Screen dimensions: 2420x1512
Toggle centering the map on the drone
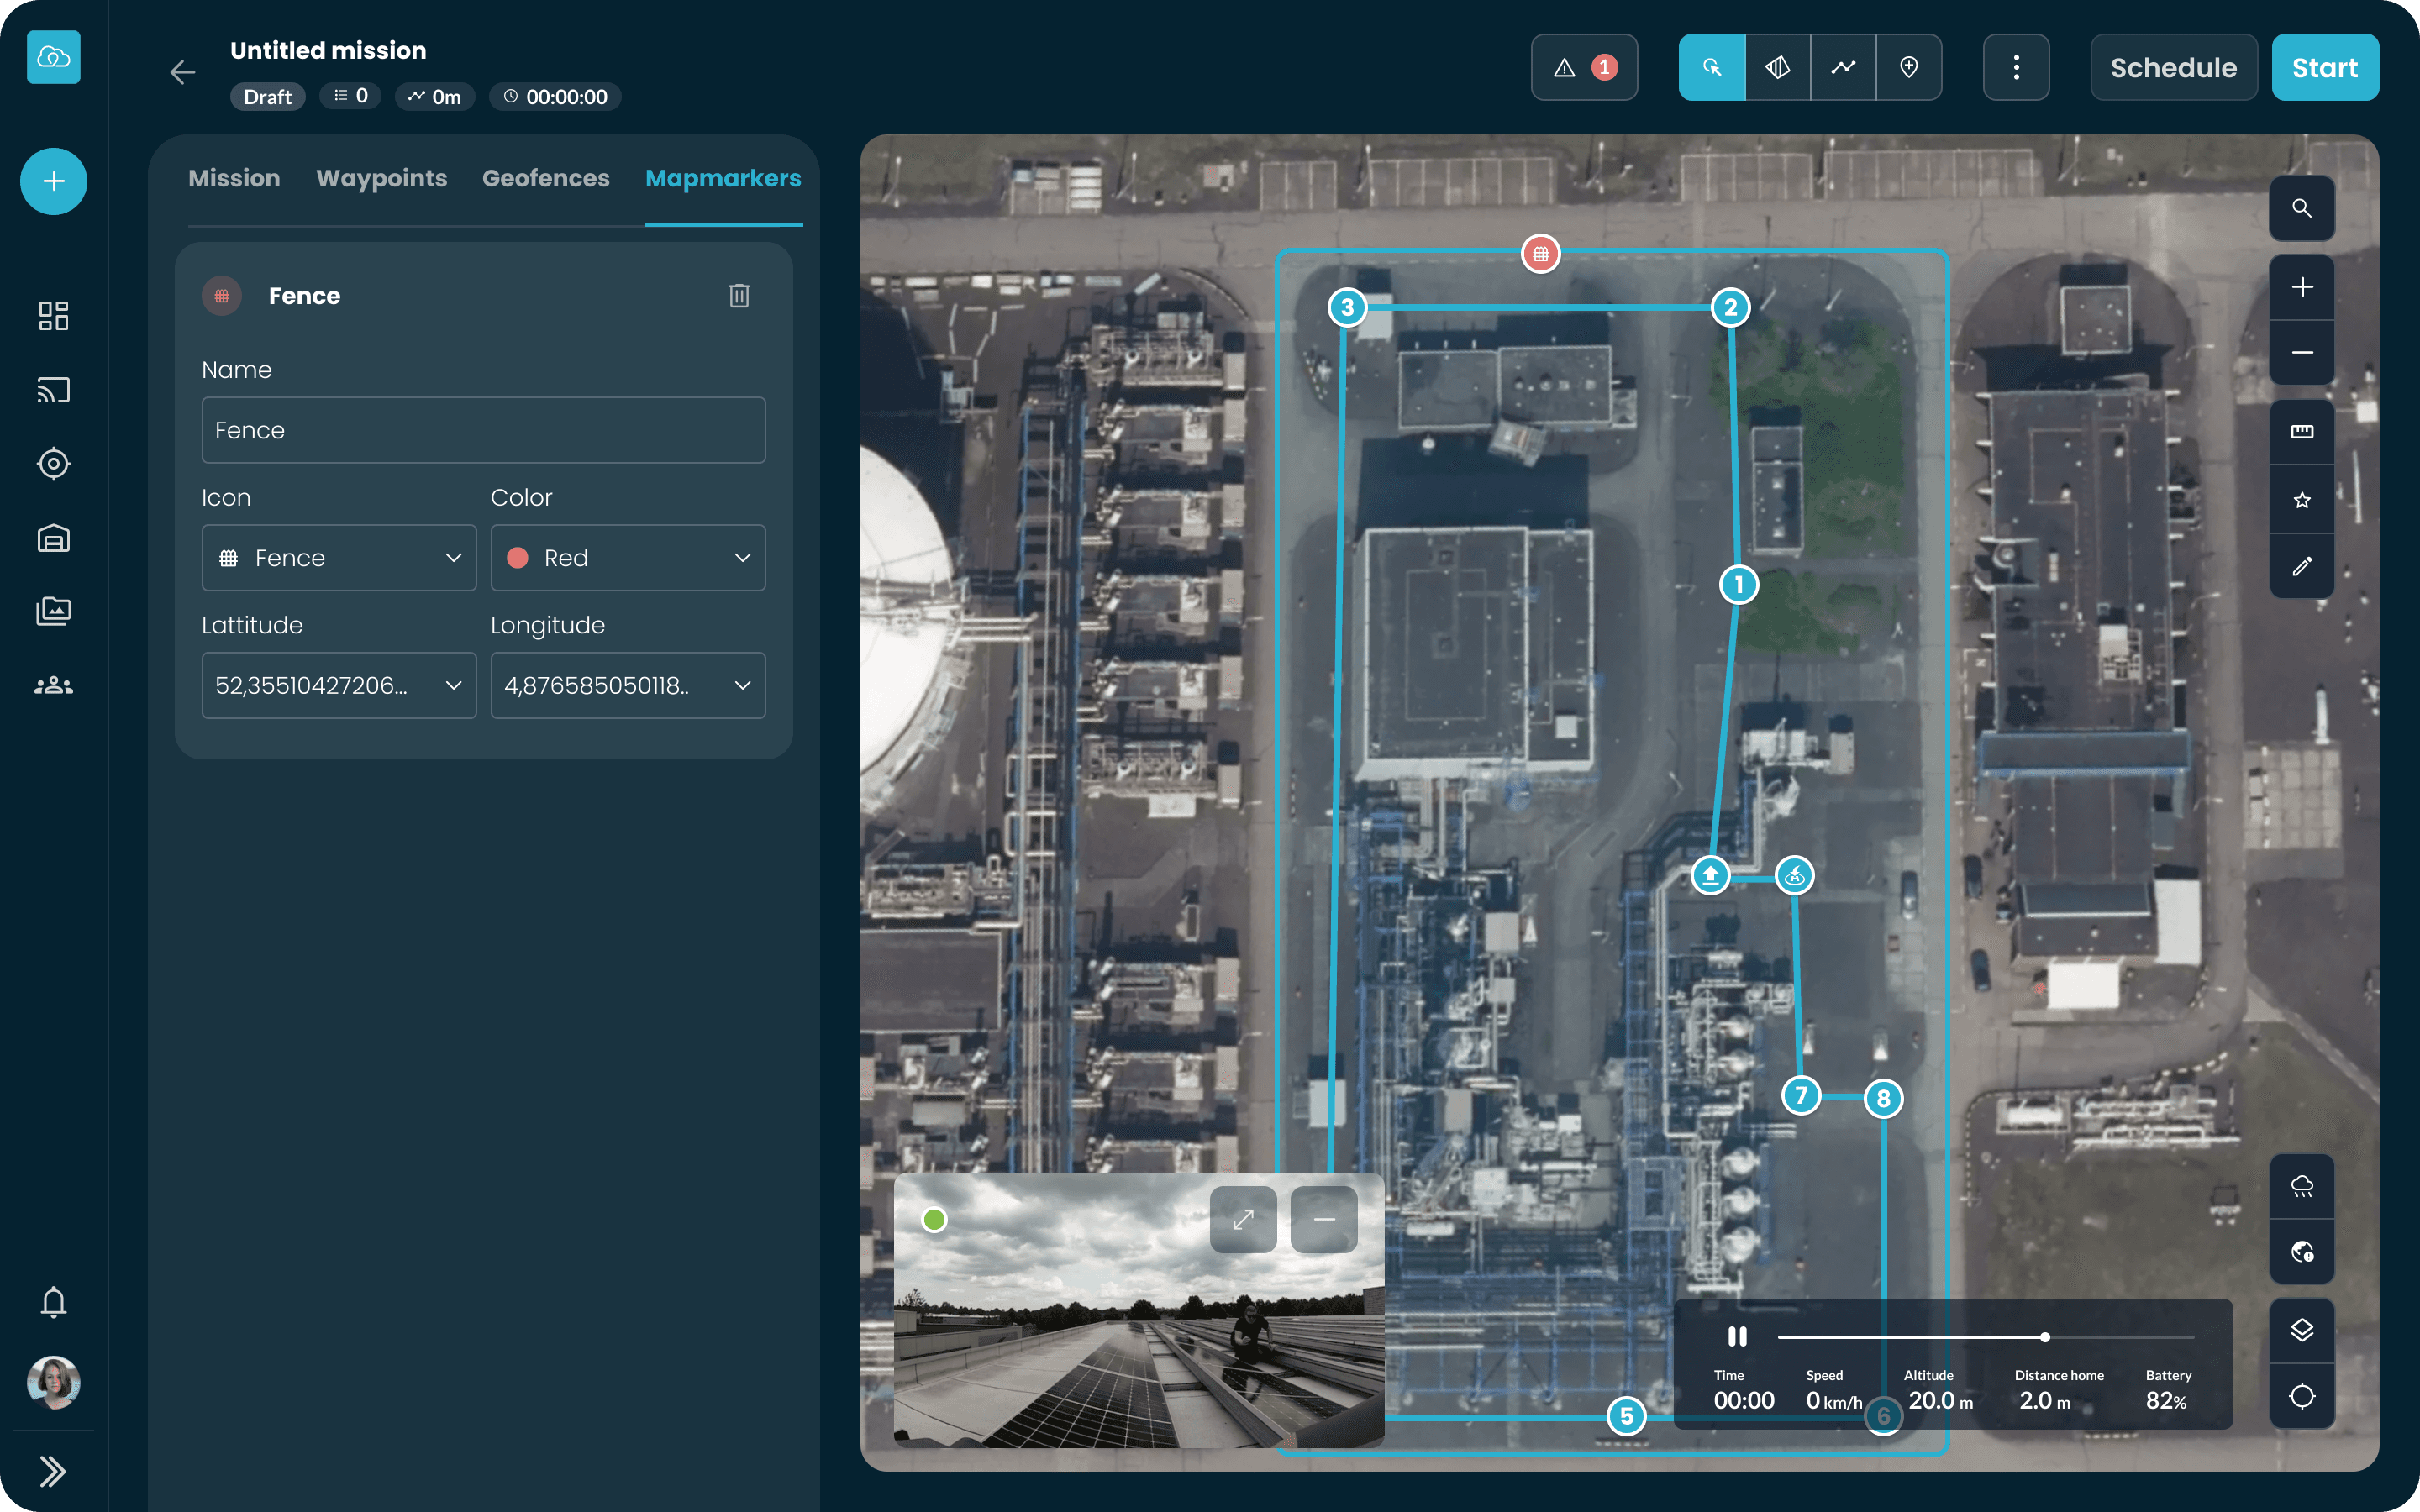click(2302, 1396)
